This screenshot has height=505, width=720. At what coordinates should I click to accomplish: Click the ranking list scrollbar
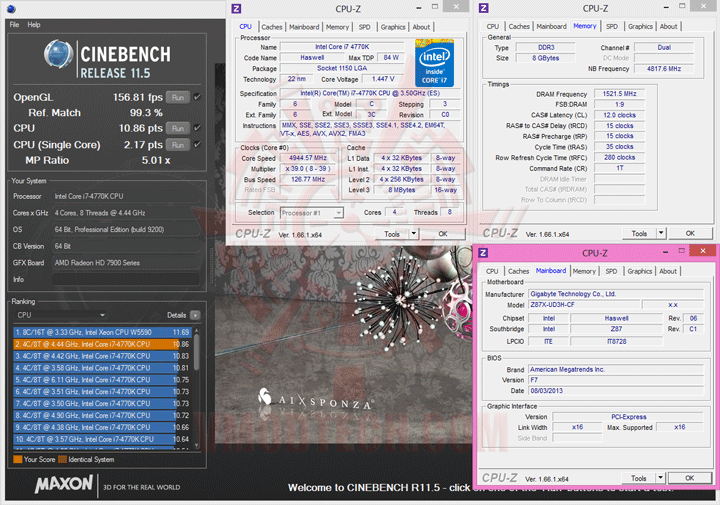tap(197, 352)
